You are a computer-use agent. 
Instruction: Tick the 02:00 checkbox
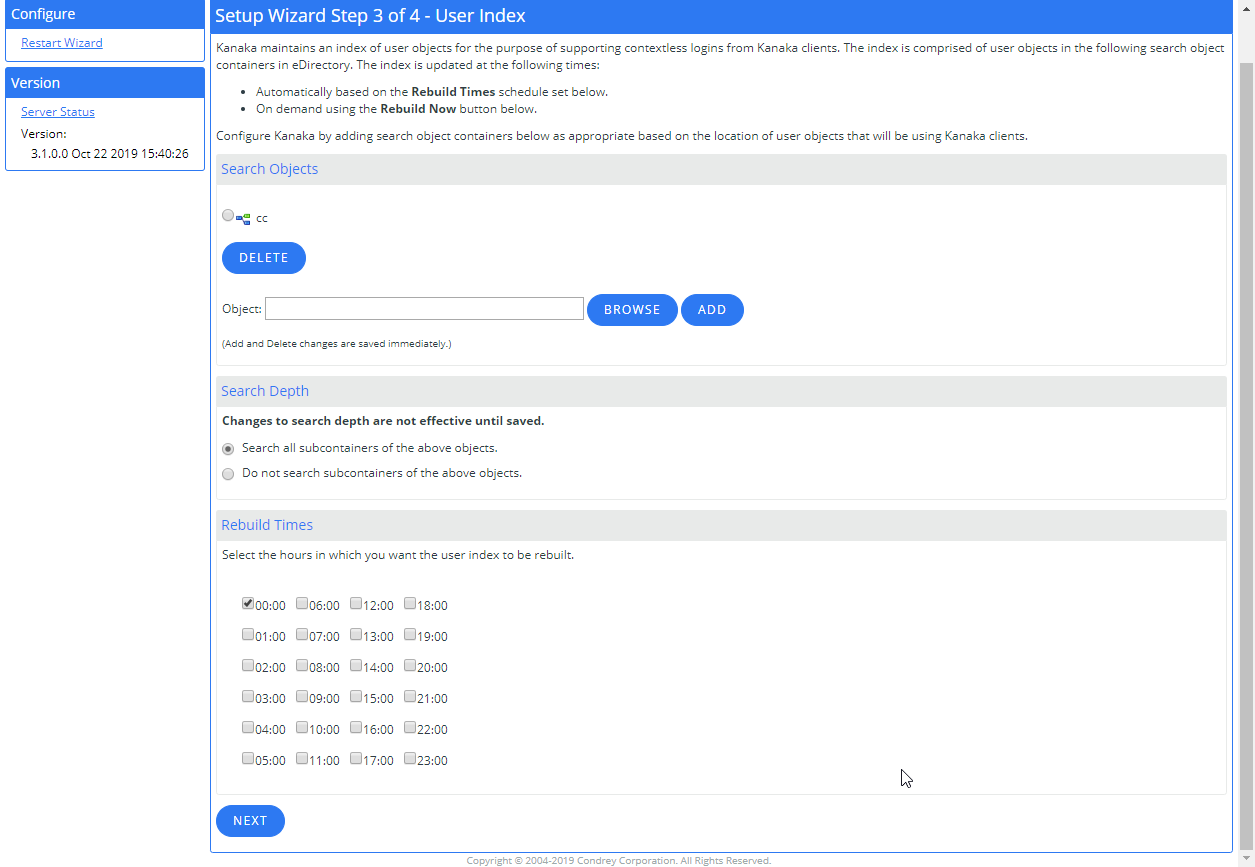click(x=248, y=665)
